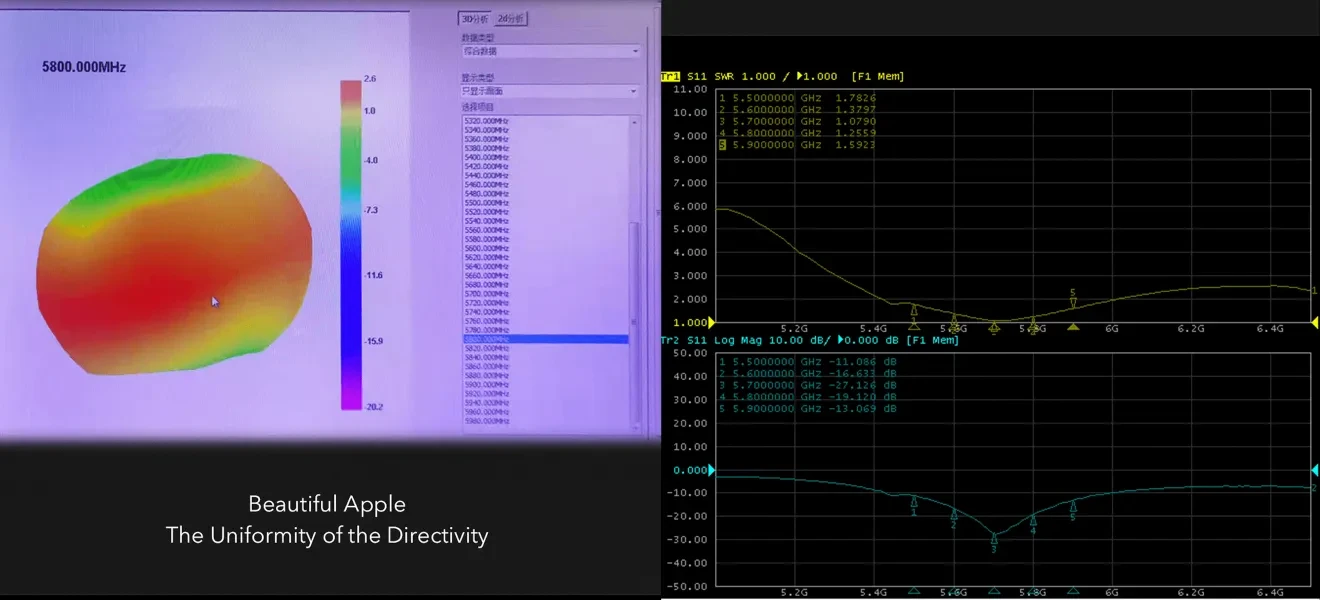This screenshot has height=600, width=1320.
Task: Open the data type dropdown
Action: click(x=635, y=51)
